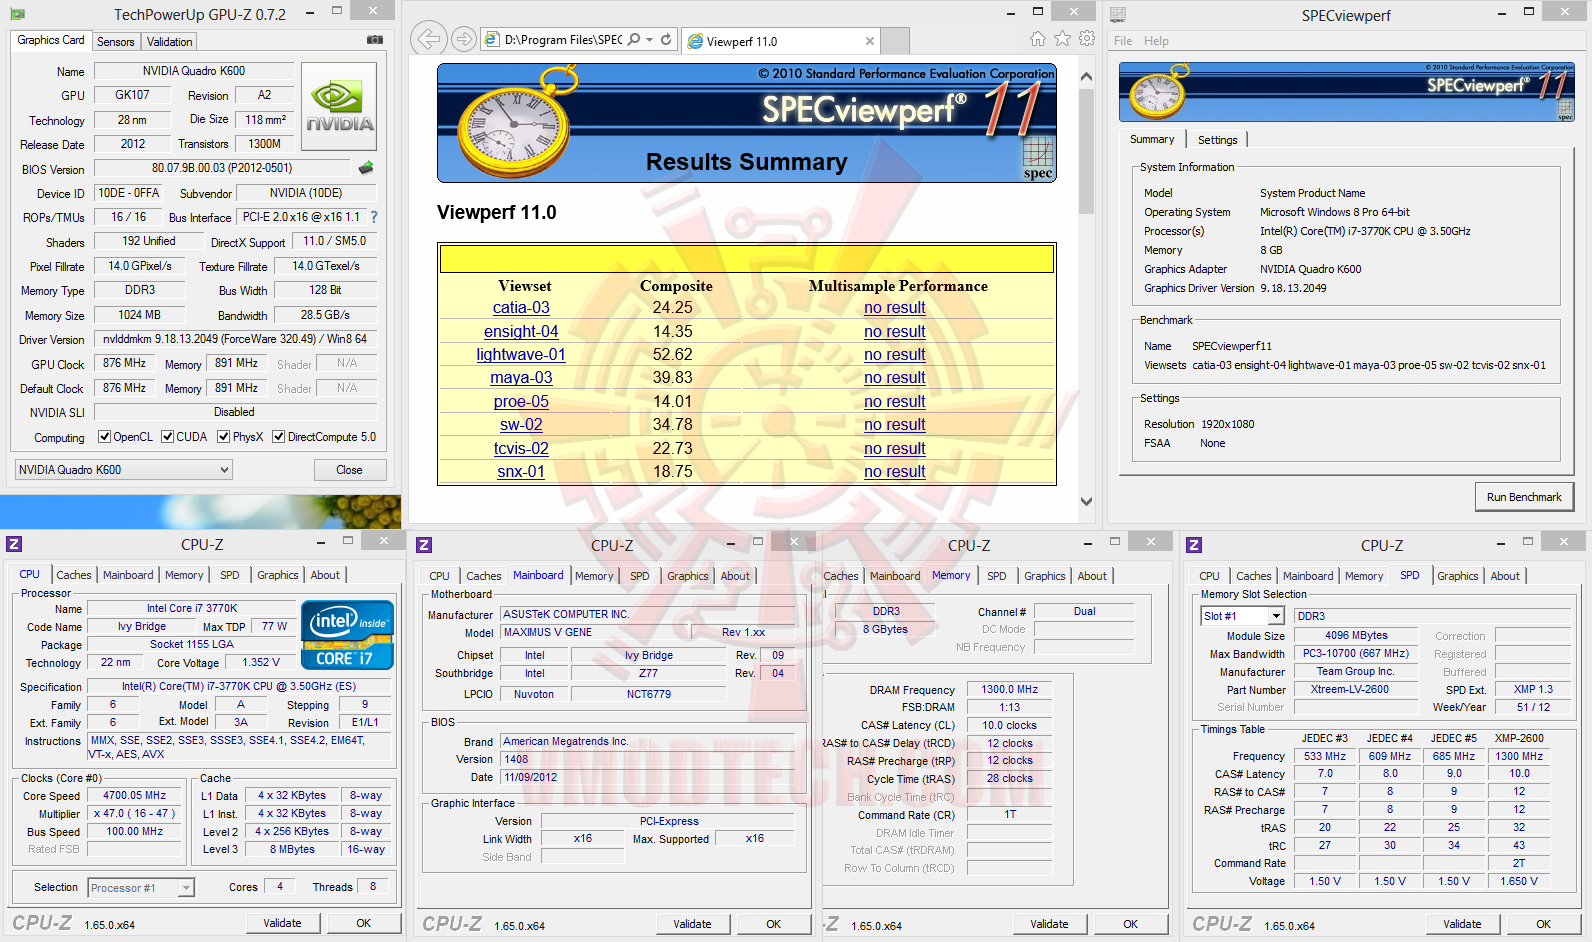Open the lightwave-01 viewset link
The width and height of the screenshot is (1592, 942).
pyautogui.click(x=521, y=355)
